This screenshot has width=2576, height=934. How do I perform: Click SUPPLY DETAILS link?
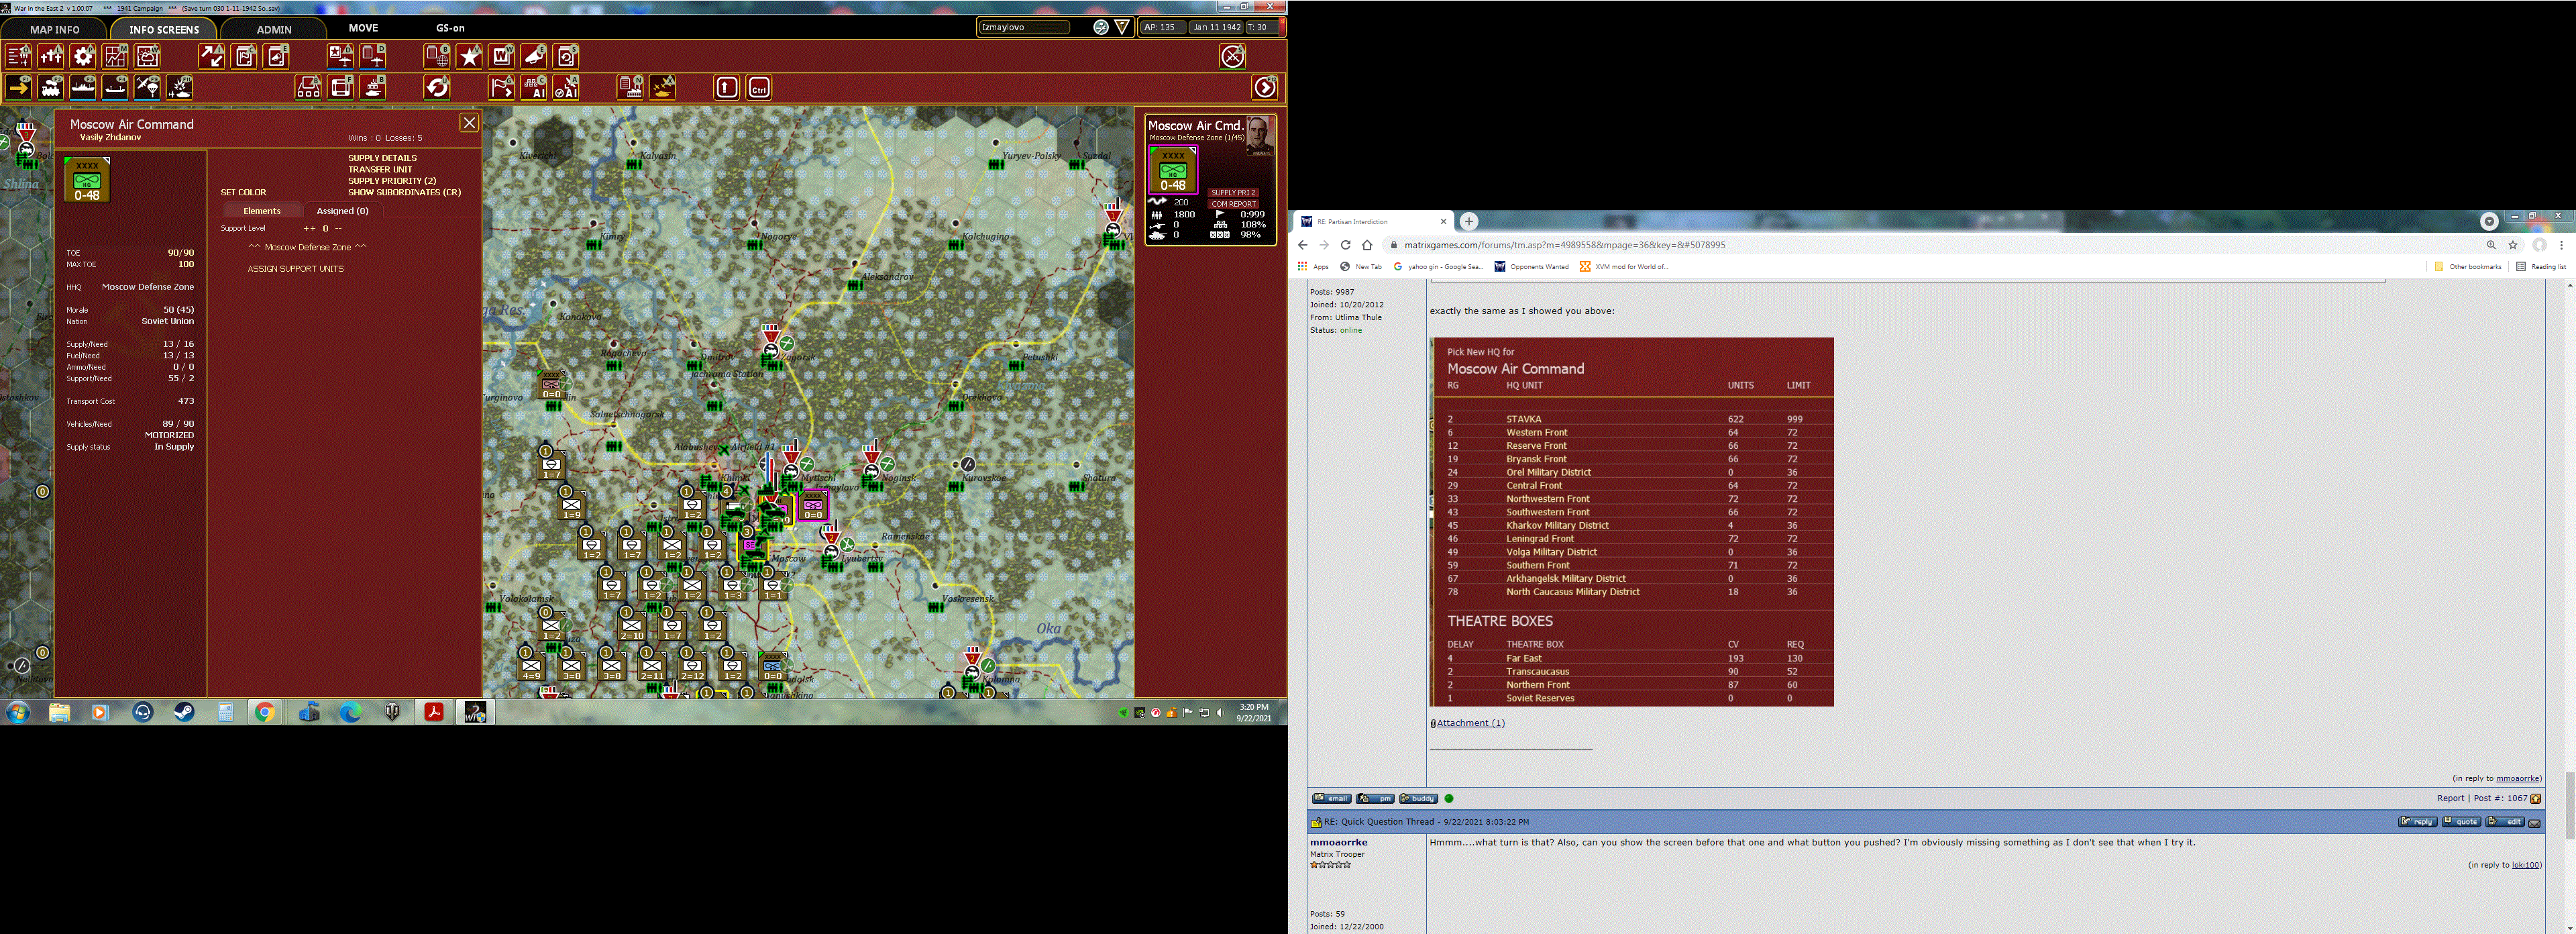[382, 158]
